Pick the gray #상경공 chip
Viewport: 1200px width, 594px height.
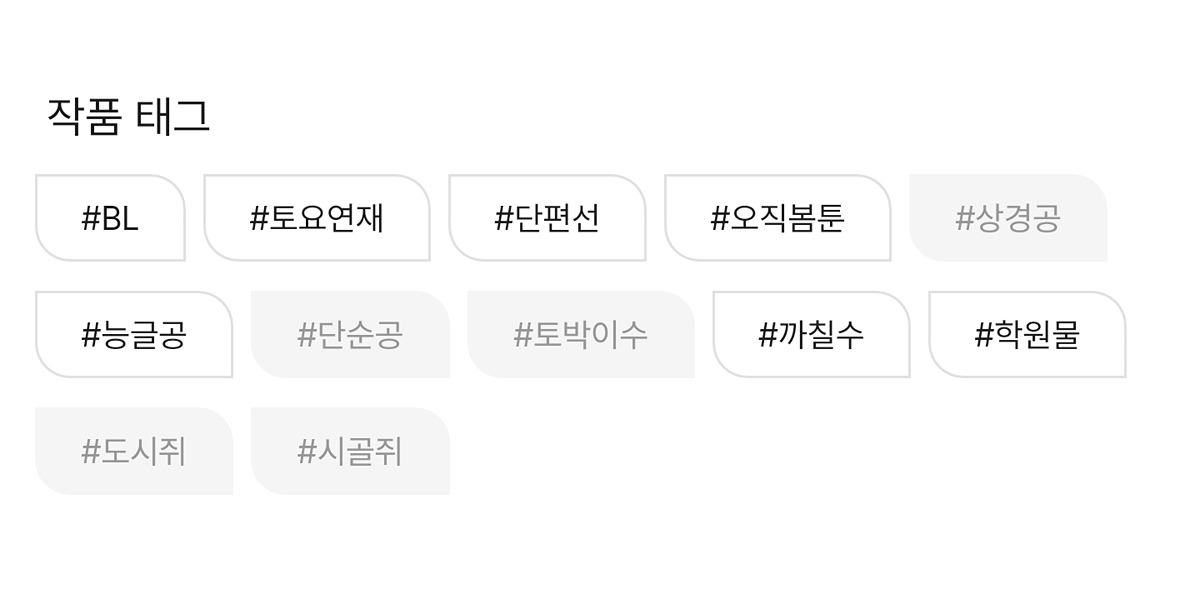coord(1008,218)
